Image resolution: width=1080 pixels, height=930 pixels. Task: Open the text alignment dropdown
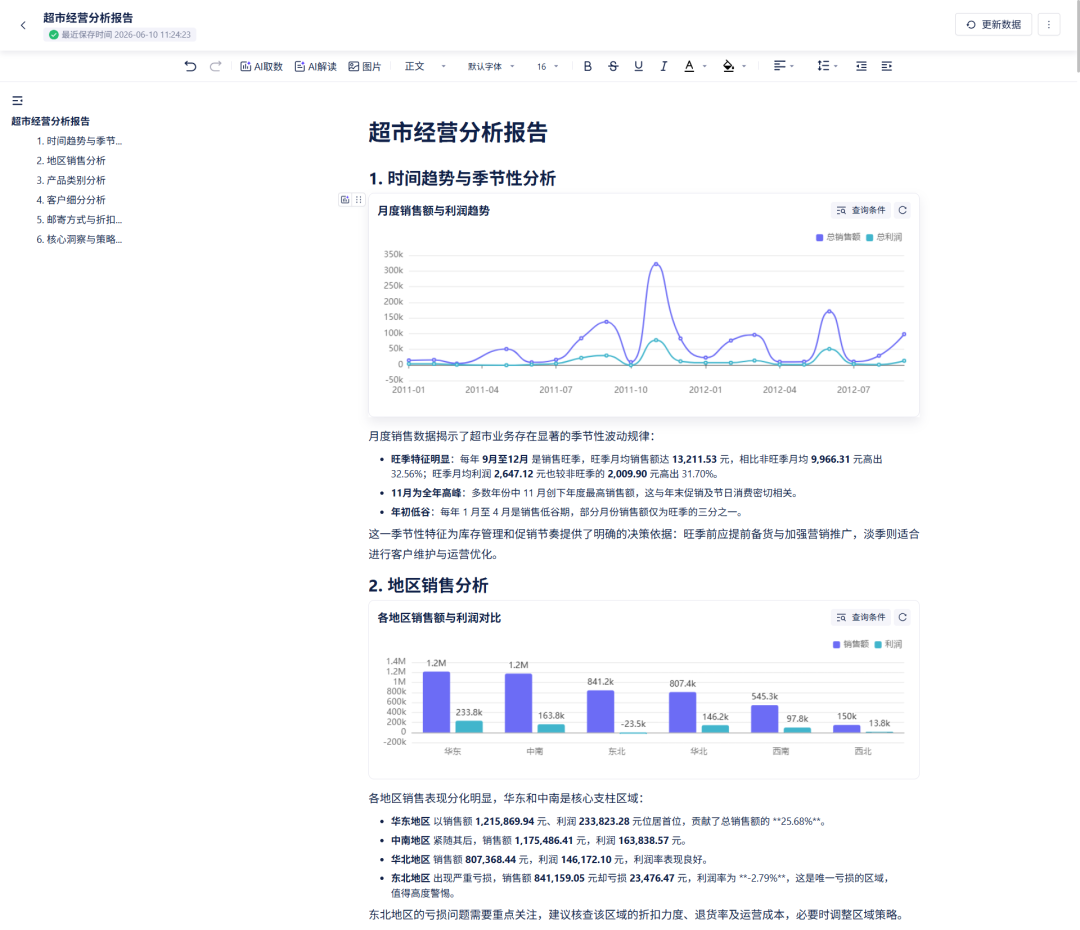pos(784,66)
